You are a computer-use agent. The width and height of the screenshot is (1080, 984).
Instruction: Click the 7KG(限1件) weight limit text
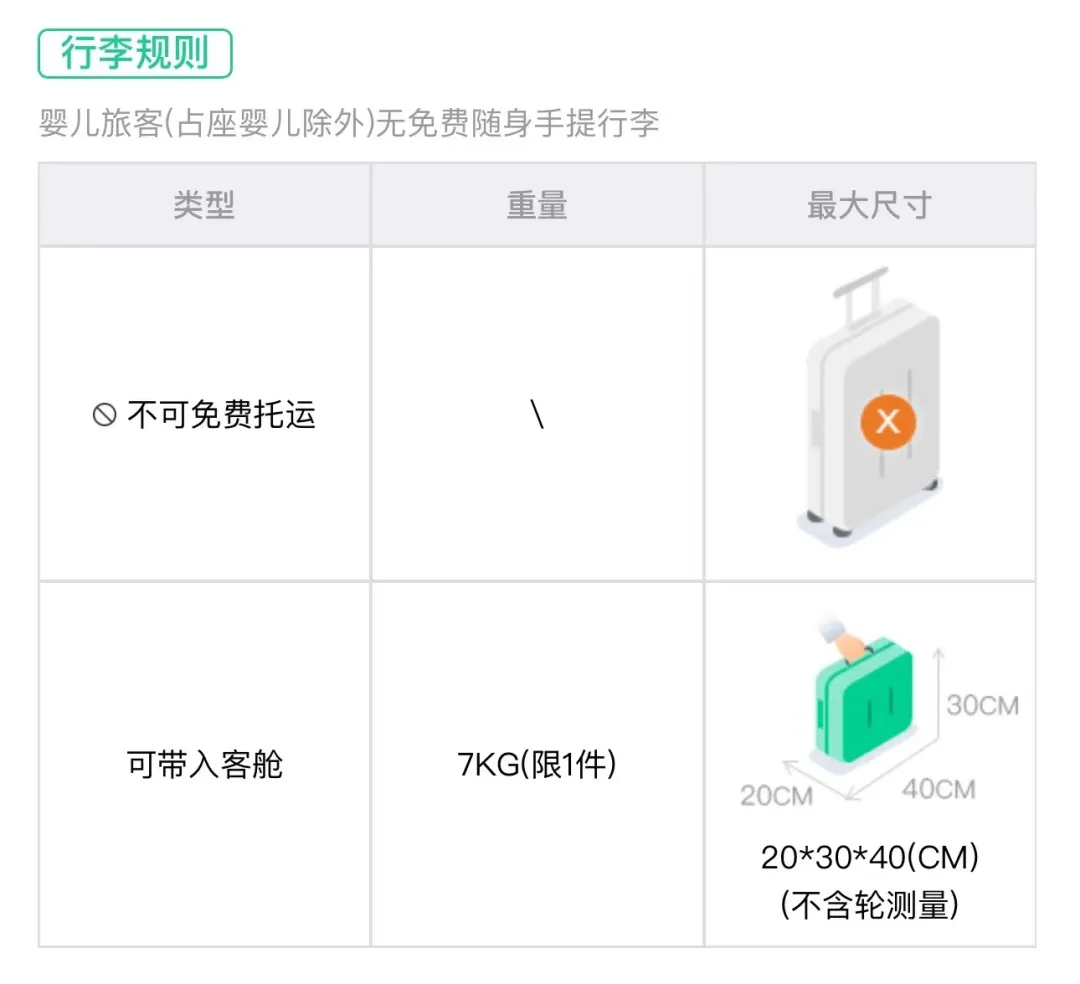click(x=537, y=765)
